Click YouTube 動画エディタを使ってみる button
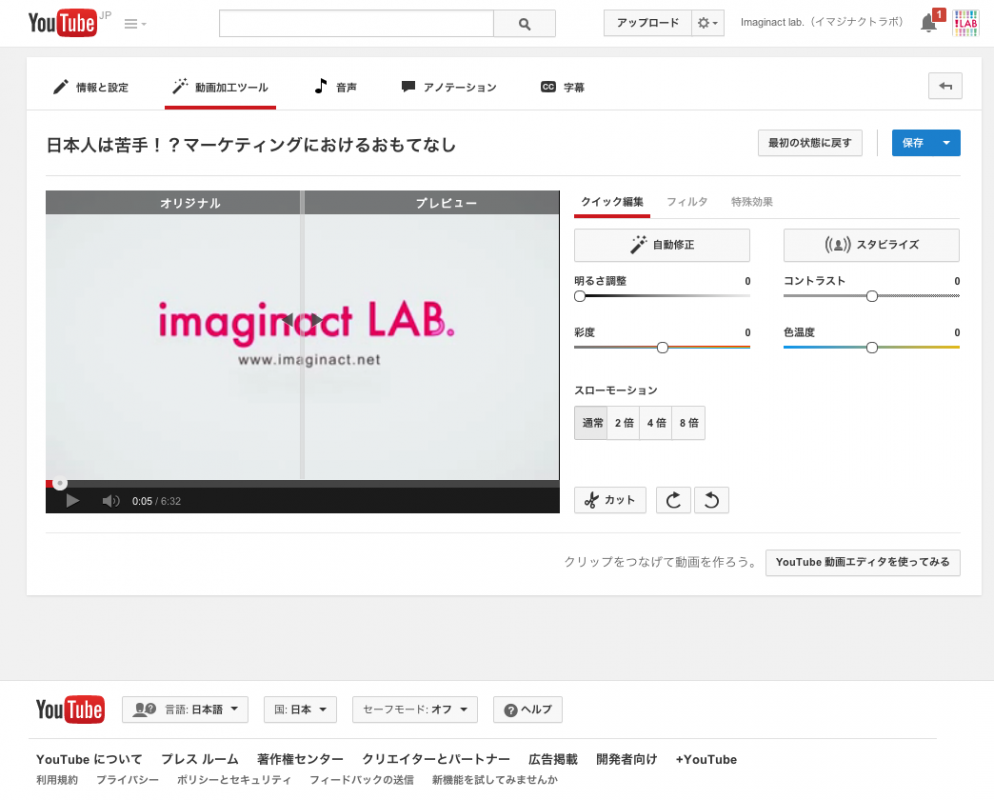This screenshot has height=800, width=994. pos(863,562)
